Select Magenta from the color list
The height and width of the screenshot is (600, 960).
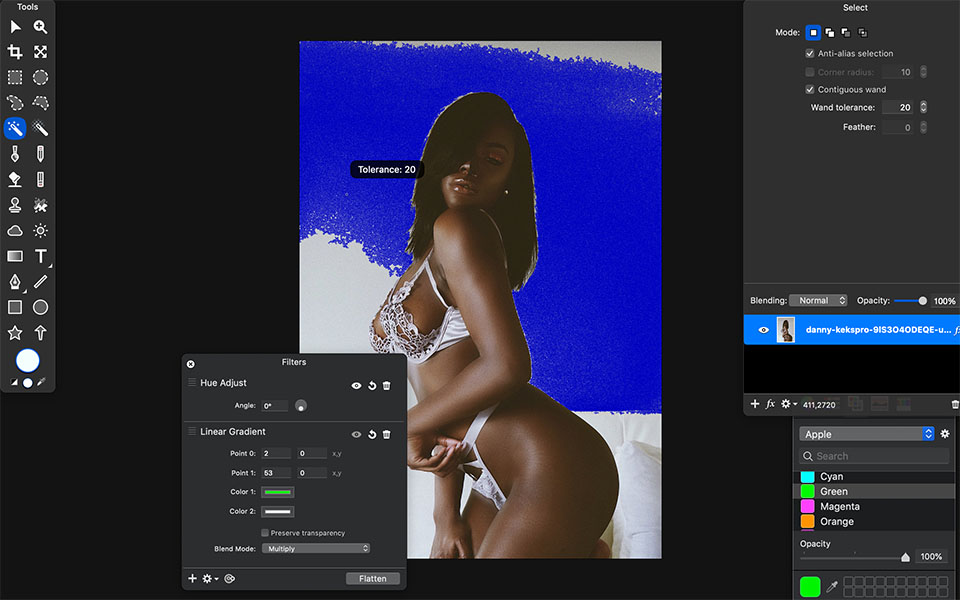pos(839,507)
